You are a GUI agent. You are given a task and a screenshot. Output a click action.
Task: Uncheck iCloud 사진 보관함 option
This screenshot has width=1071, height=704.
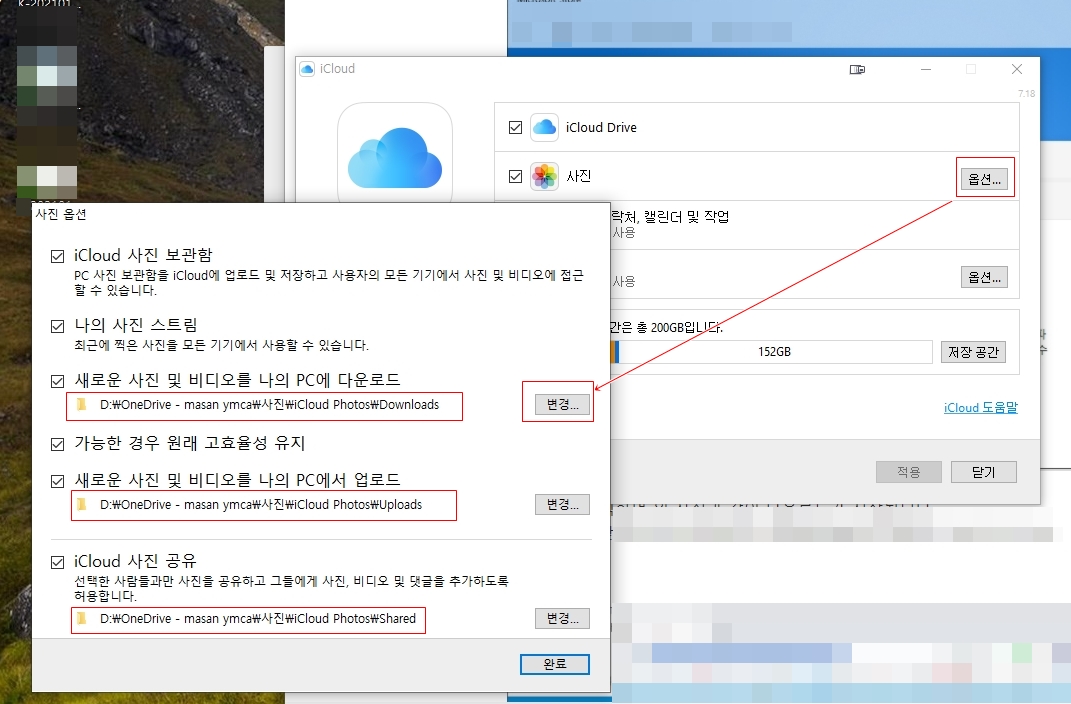point(57,257)
